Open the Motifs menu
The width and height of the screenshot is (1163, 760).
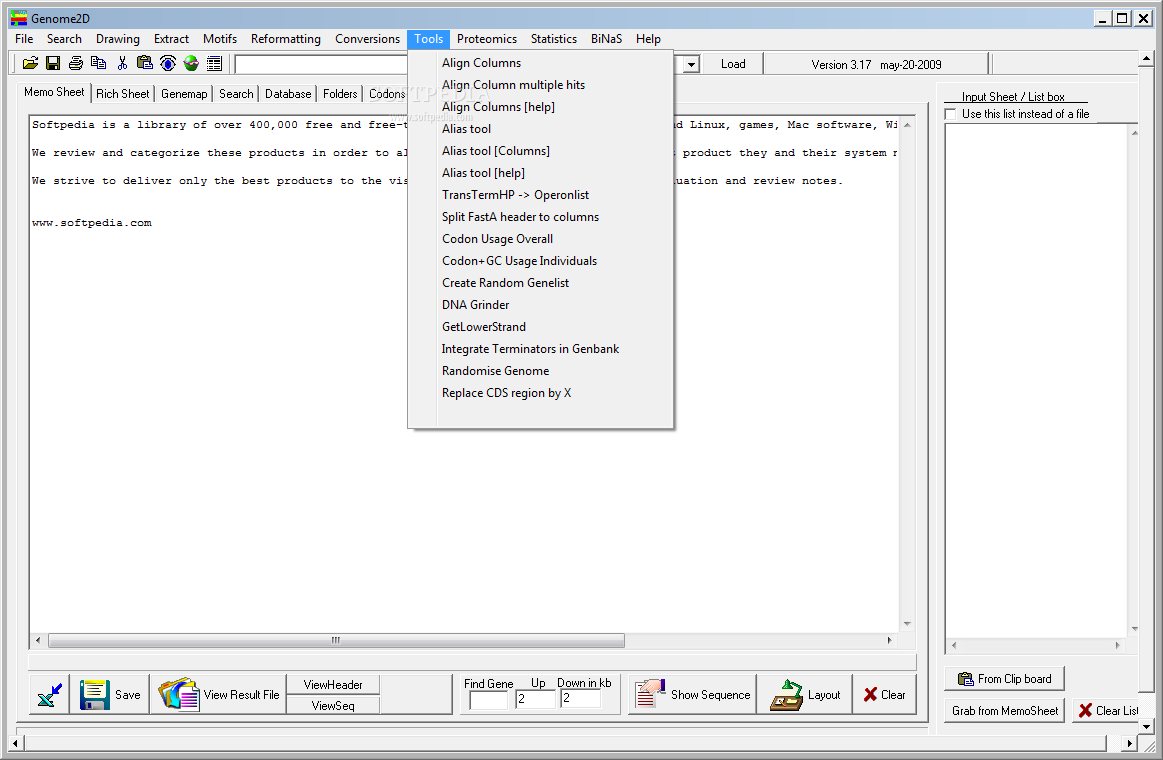tap(220, 39)
